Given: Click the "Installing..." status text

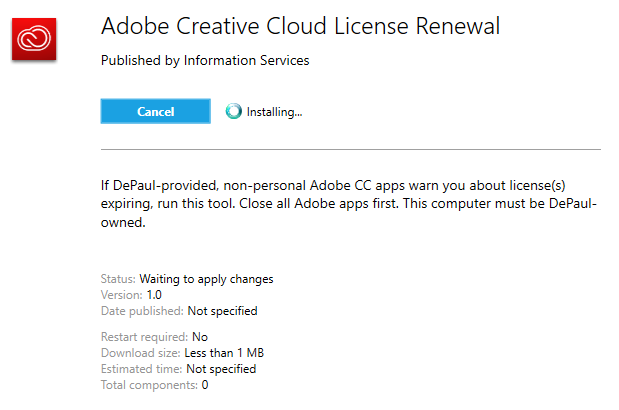Looking at the screenshot, I should (274, 112).
